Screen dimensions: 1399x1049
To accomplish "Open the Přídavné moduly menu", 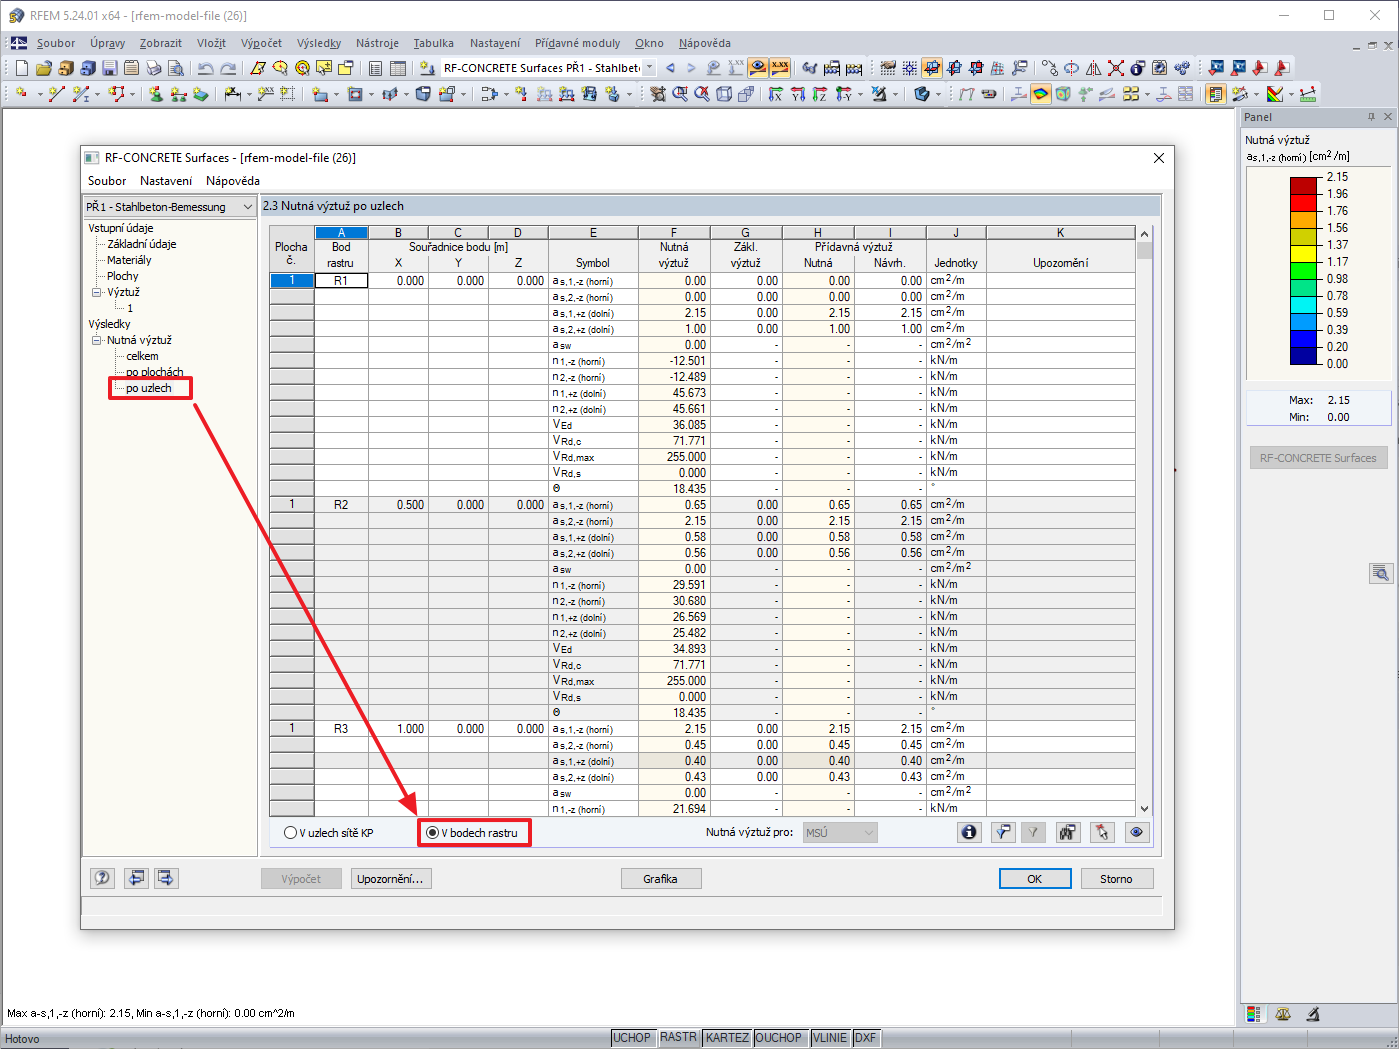I will pyautogui.click(x=577, y=43).
